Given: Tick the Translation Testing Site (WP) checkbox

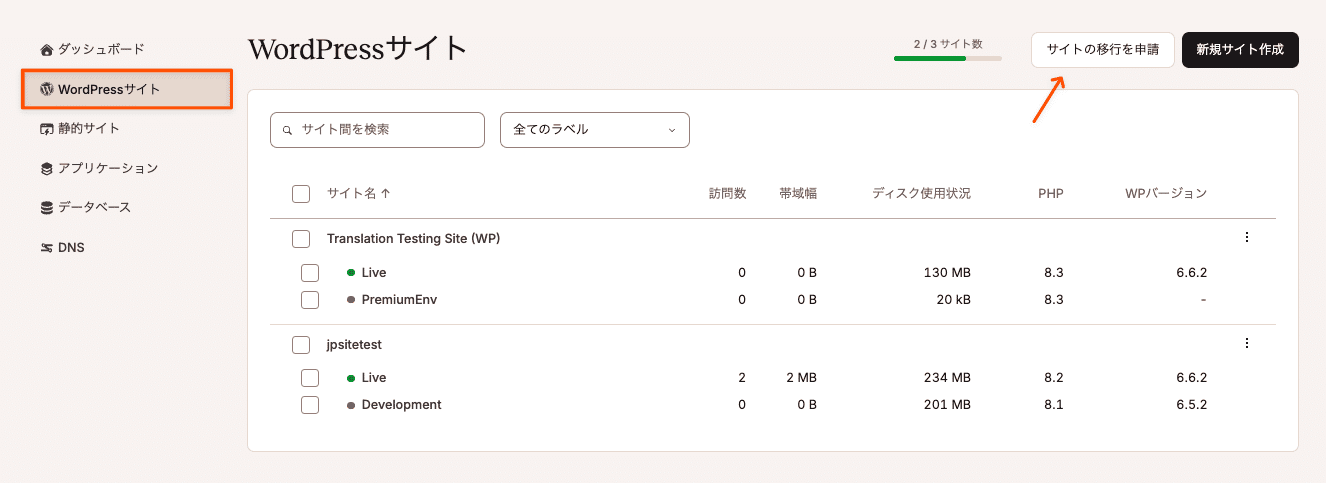Looking at the screenshot, I should pyautogui.click(x=301, y=239).
